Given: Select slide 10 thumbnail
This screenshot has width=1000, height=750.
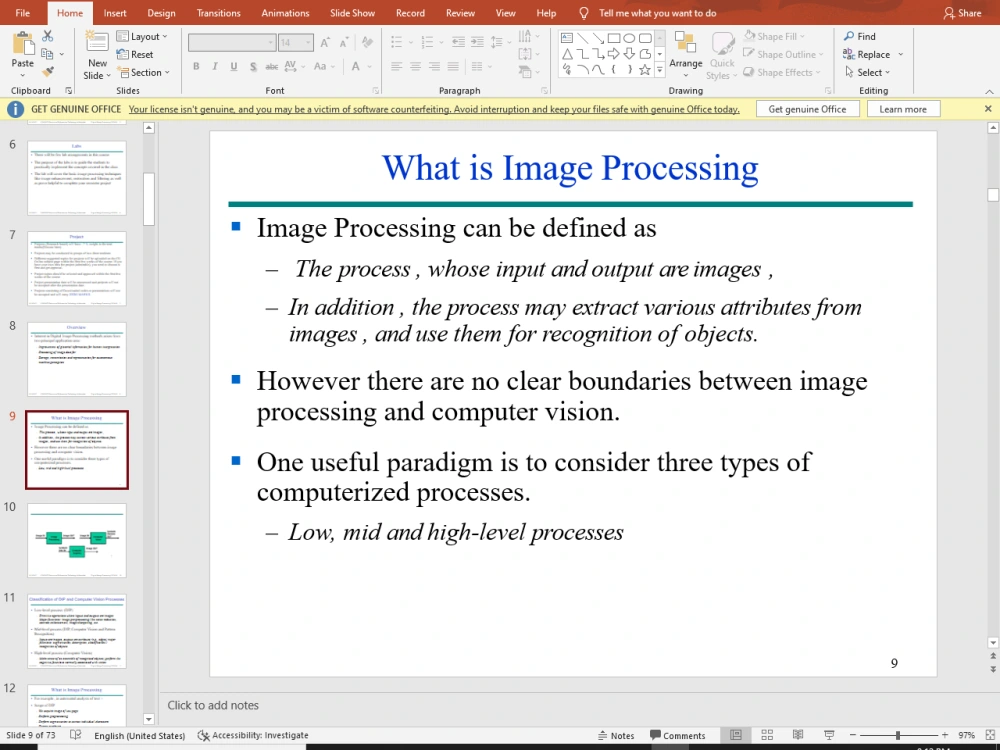Looking at the screenshot, I should 77,541.
